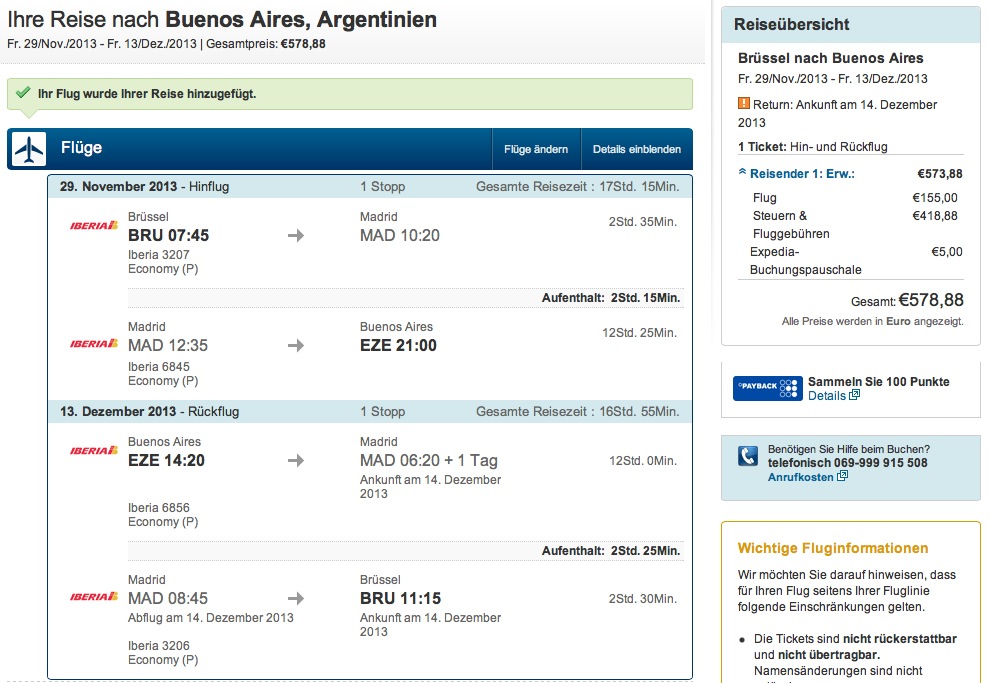Click the Iberia logo for flight 6856

94,450
